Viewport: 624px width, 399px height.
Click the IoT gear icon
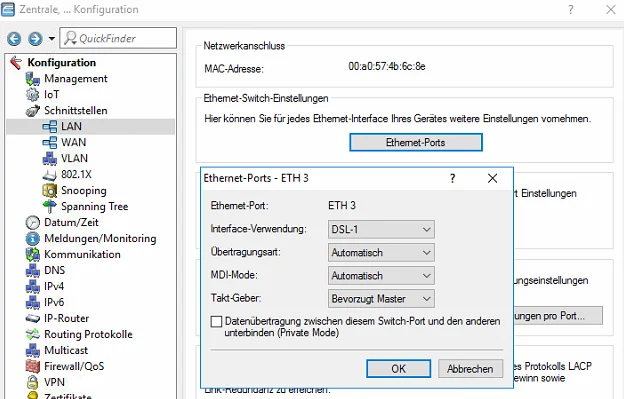[33, 95]
